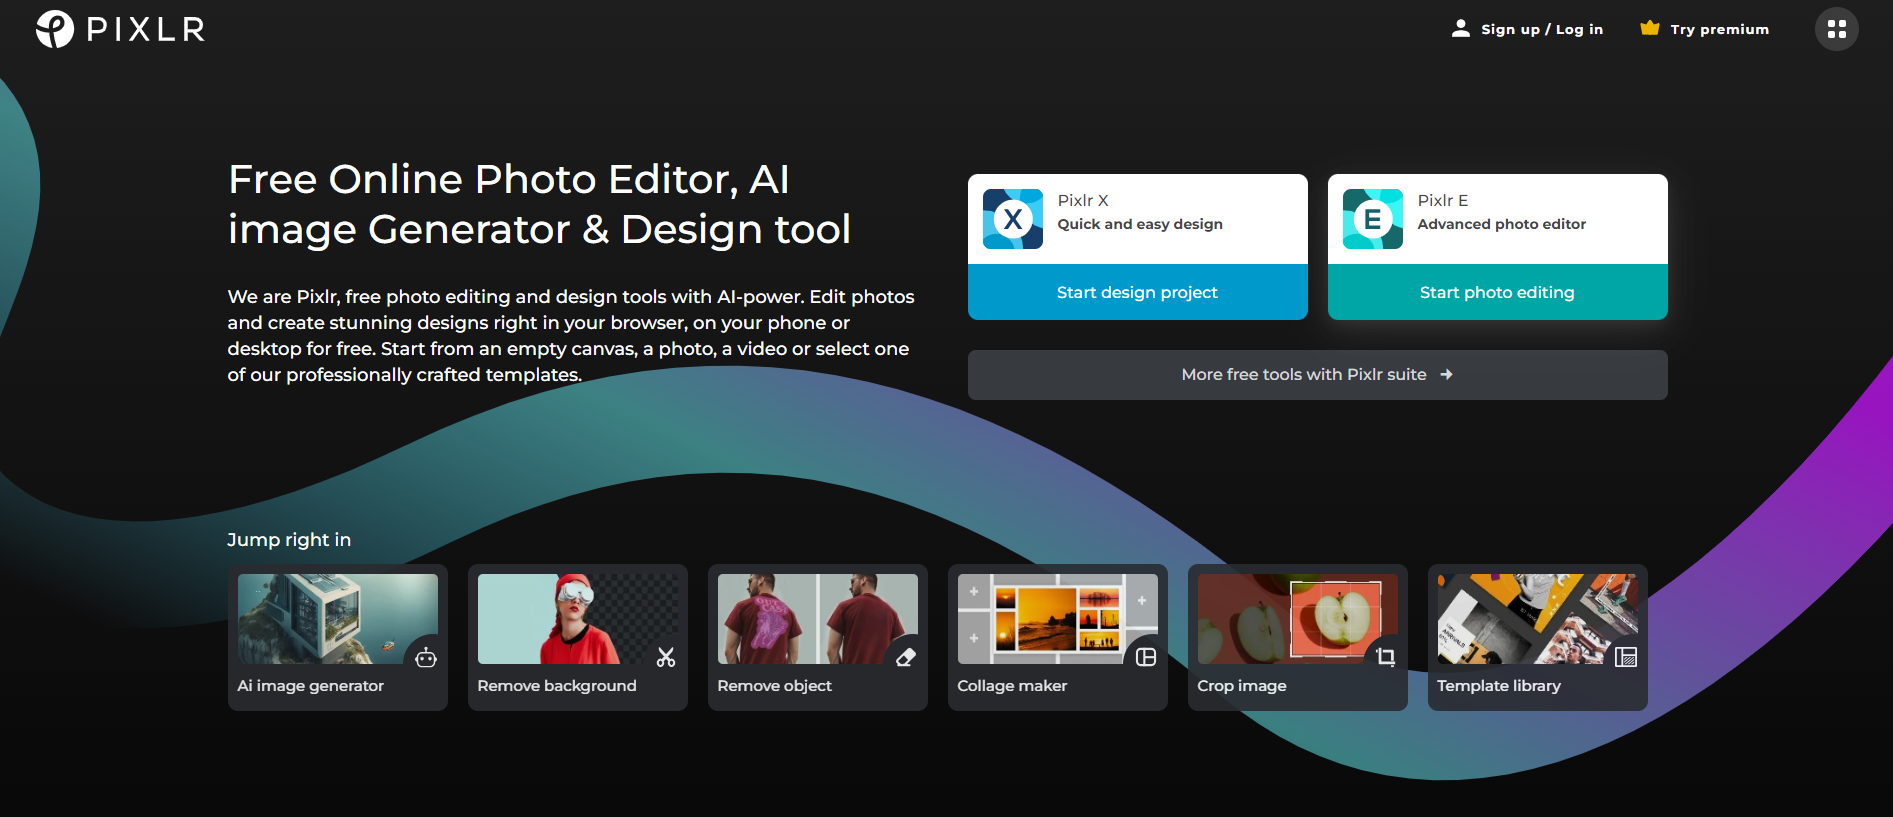Click the robot icon on AI generator card

click(426, 657)
